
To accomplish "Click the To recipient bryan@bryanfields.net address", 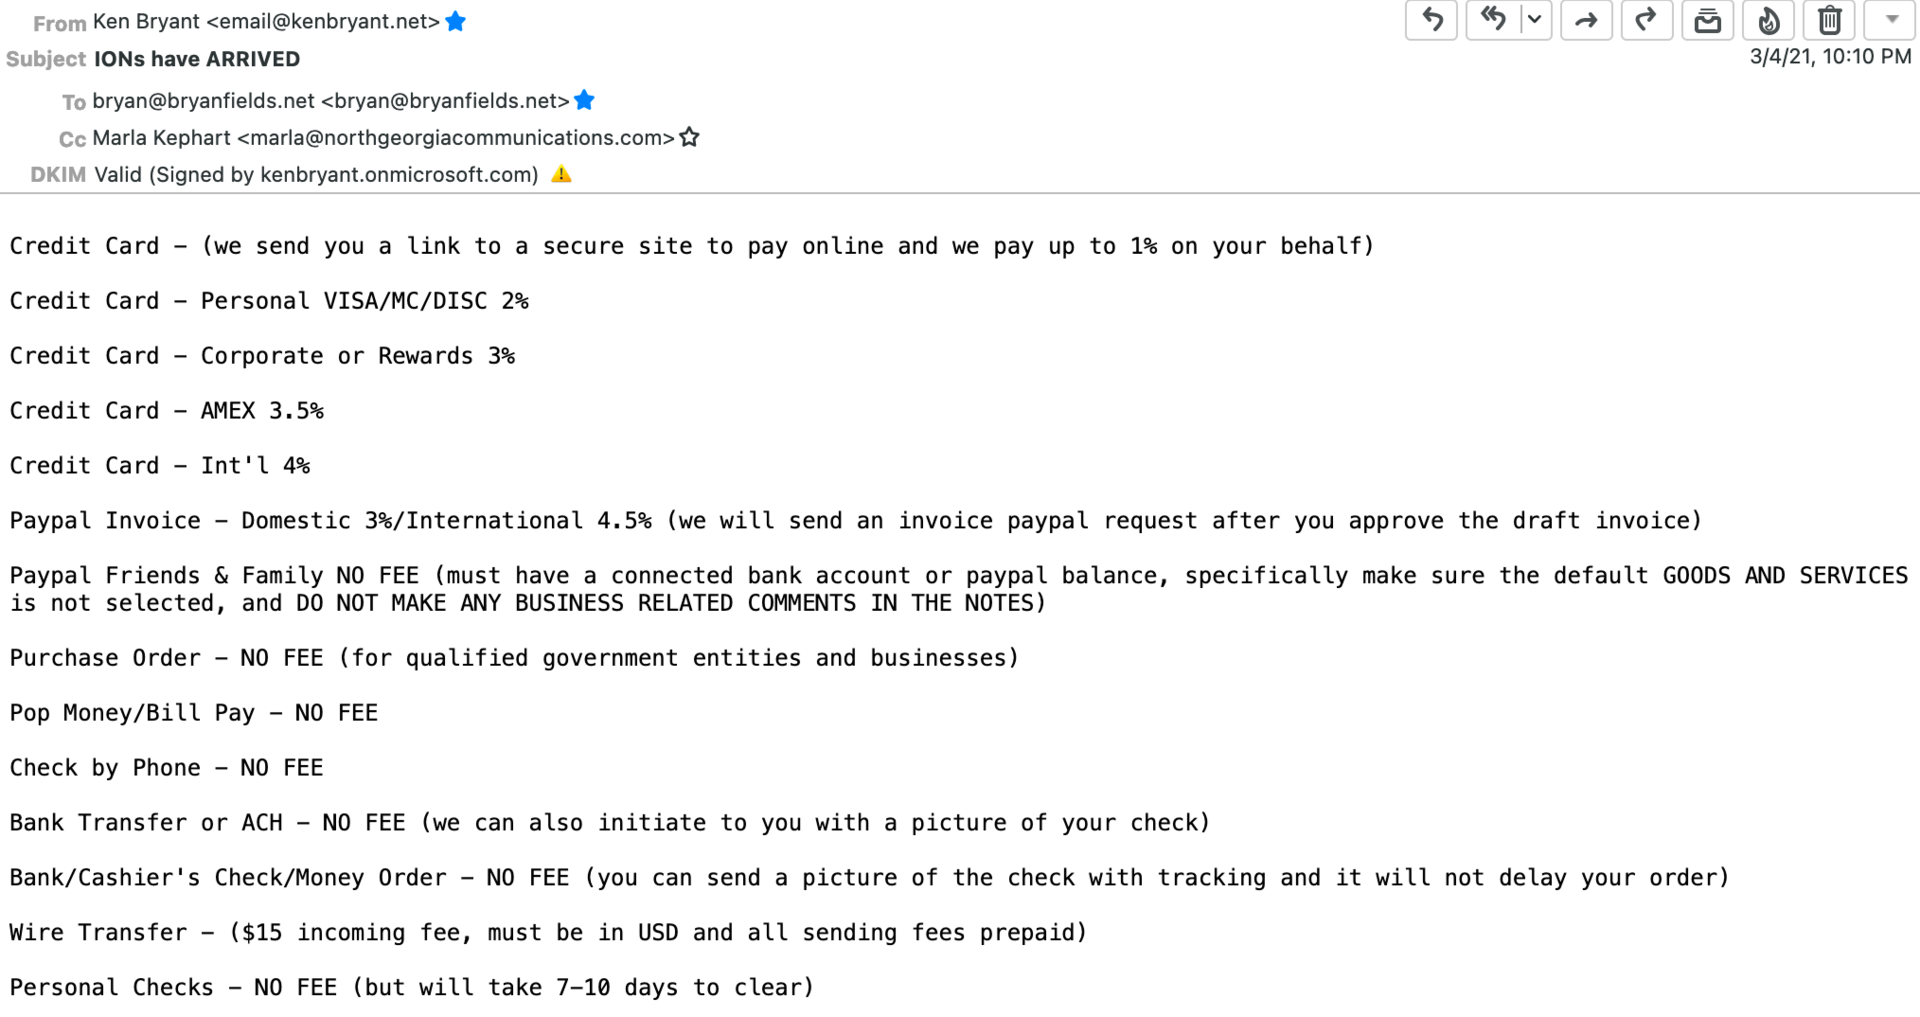I will 330,101.
